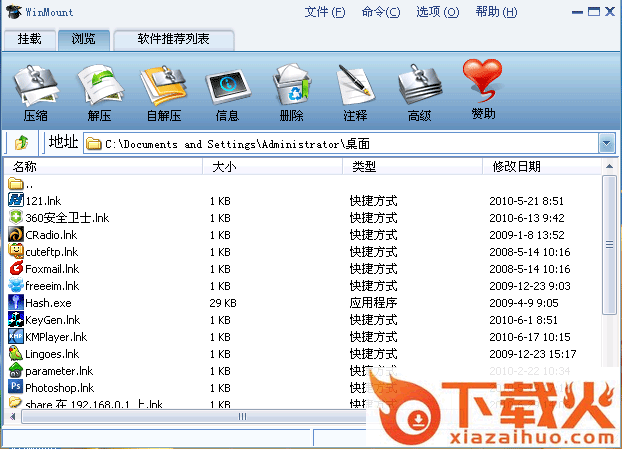The height and width of the screenshot is (449, 622).
Task: Click the 地址 address label
Action: (63, 142)
